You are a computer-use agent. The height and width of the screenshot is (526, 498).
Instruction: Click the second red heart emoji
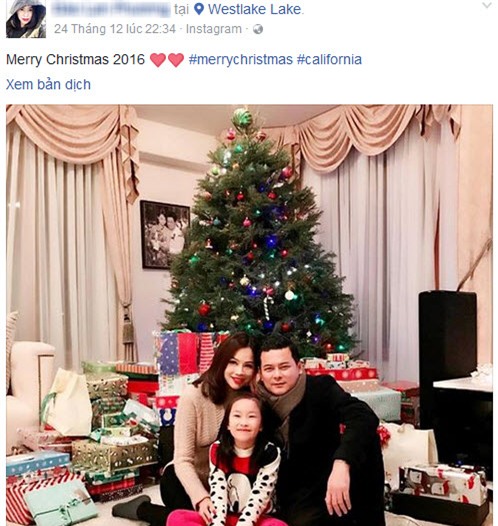click(176, 60)
